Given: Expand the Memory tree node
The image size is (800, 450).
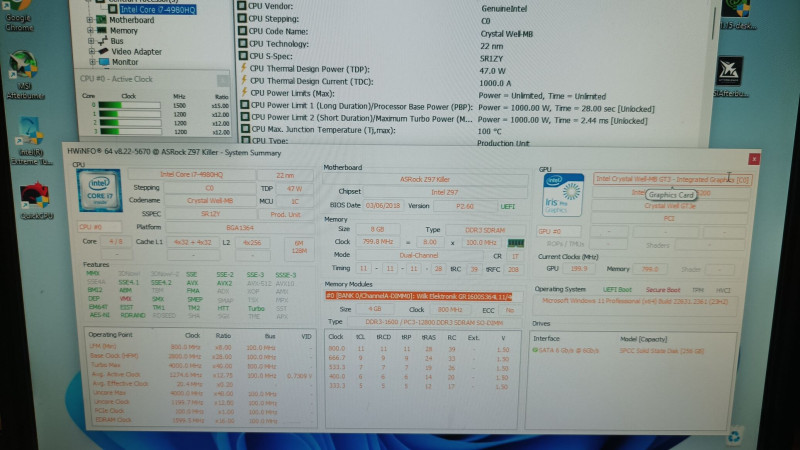Looking at the screenshot, I should [90, 31].
